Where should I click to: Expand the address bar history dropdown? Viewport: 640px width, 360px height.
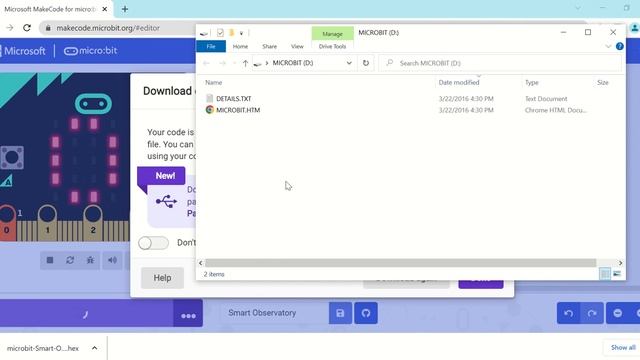[349, 63]
